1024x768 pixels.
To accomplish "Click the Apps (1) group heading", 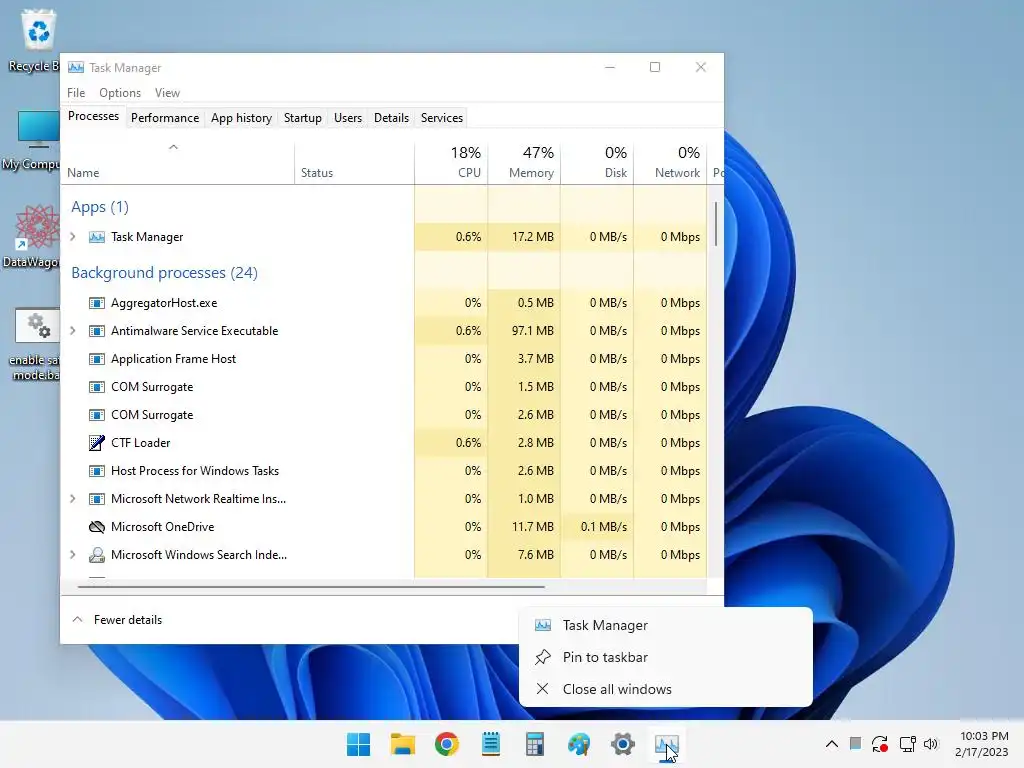I will pyautogui.click(x=100, y=207).
